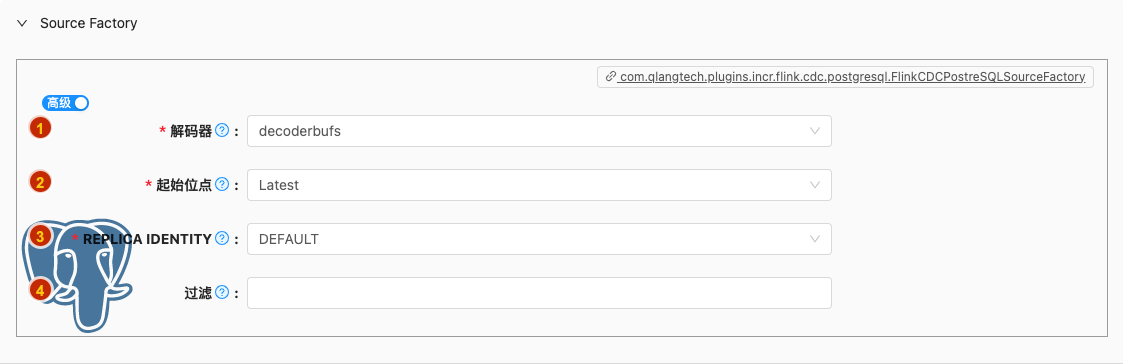Toggle the 高级 advanced switch
Screen dimensions: 1123x364
click(65, 103)
